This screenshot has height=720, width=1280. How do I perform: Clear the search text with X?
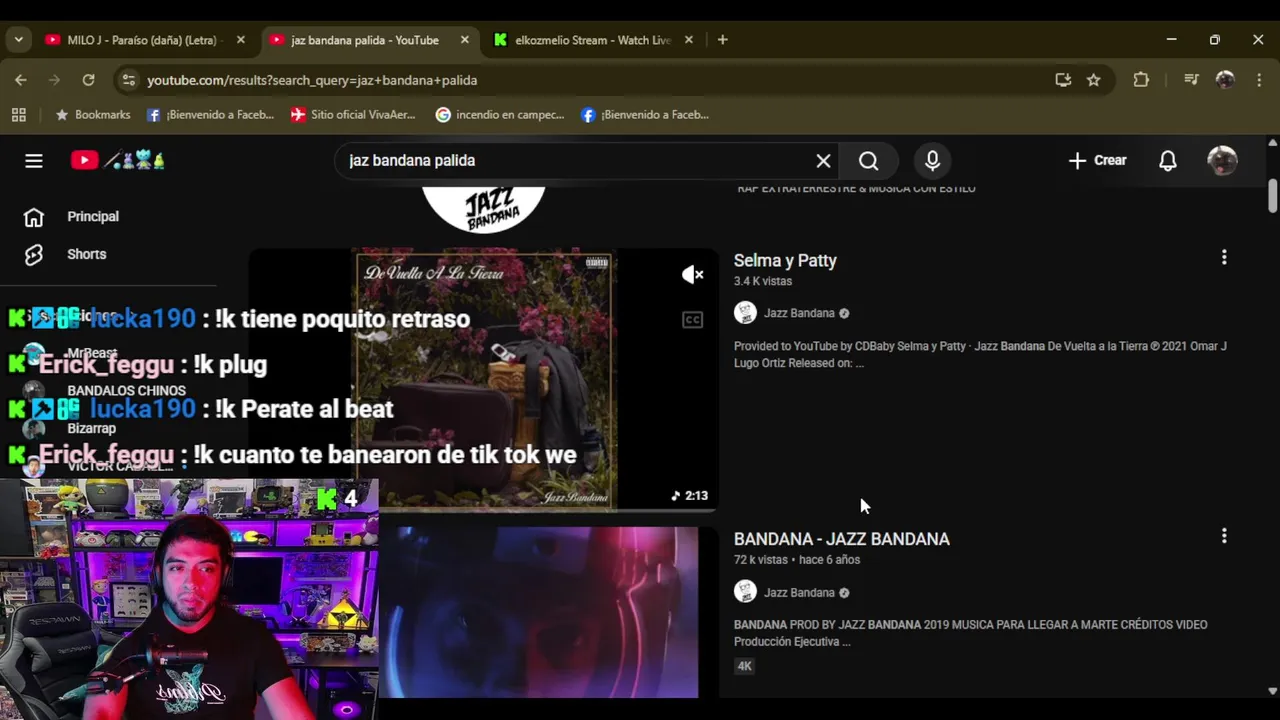point(823,161)
